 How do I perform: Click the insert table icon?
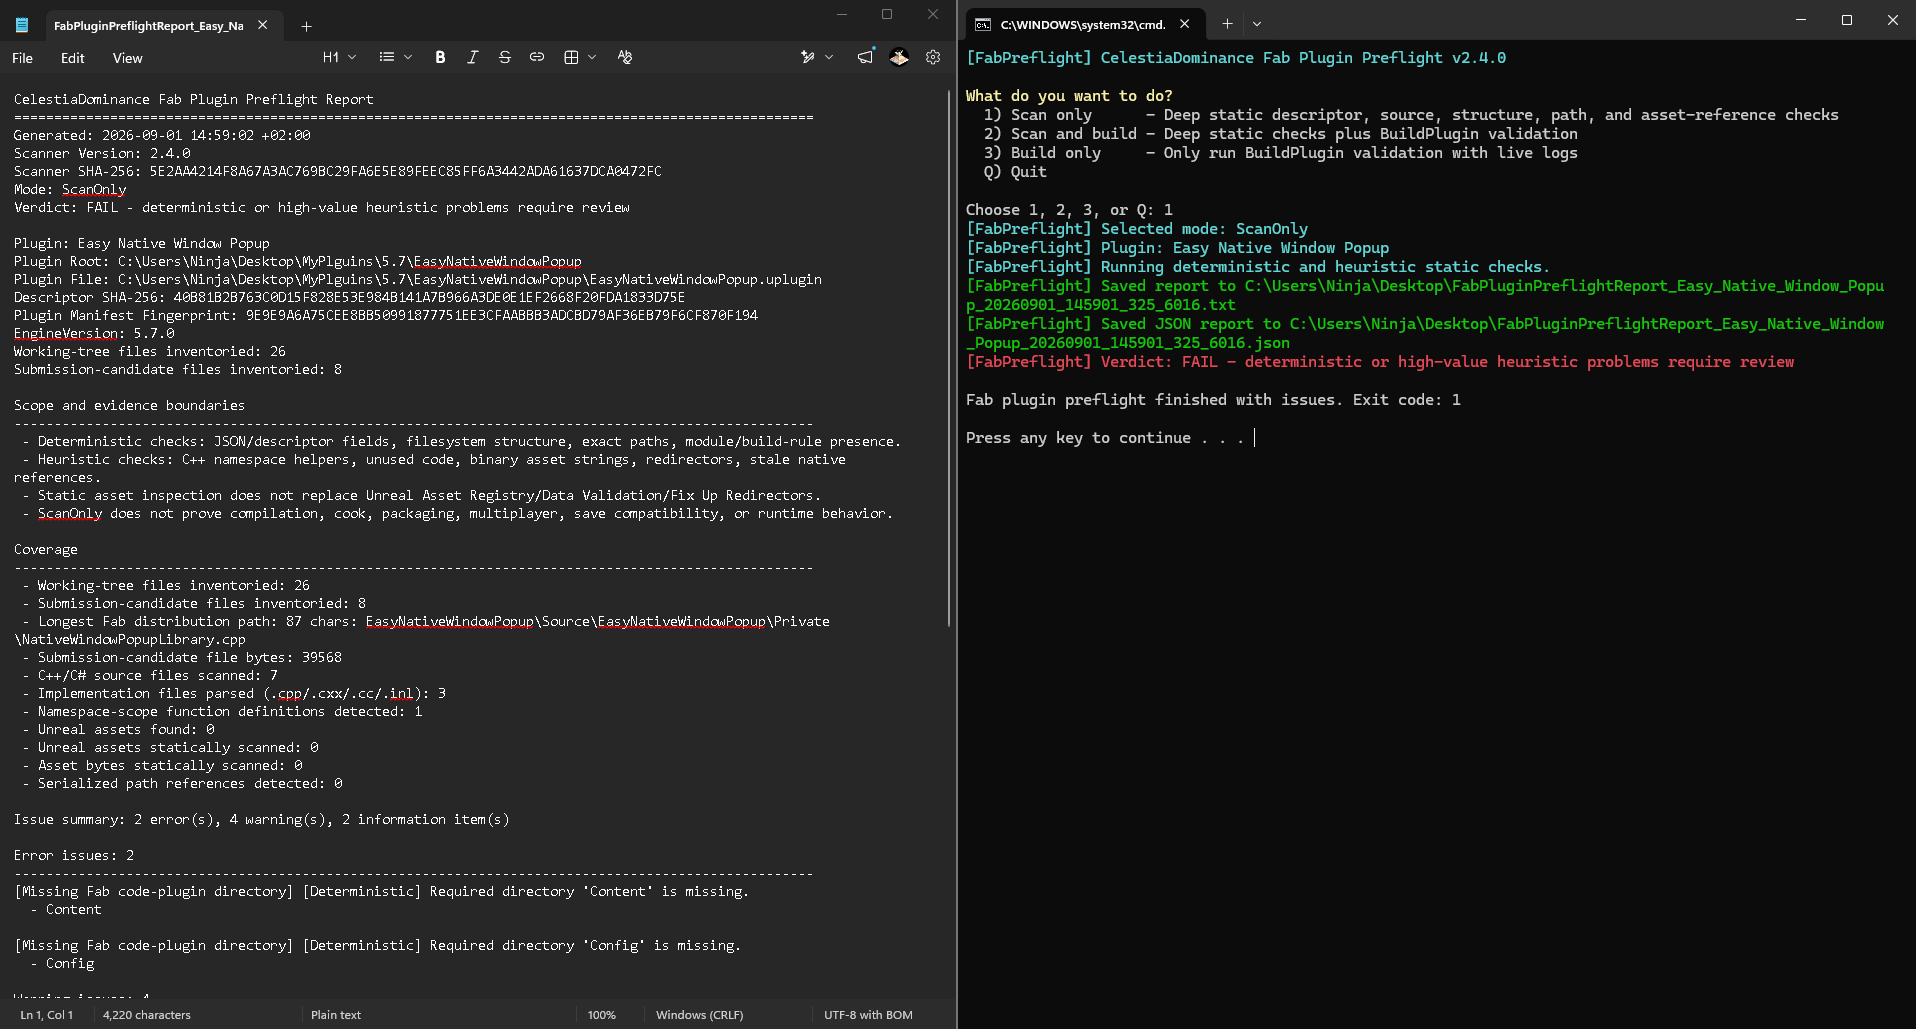(571, 57)
